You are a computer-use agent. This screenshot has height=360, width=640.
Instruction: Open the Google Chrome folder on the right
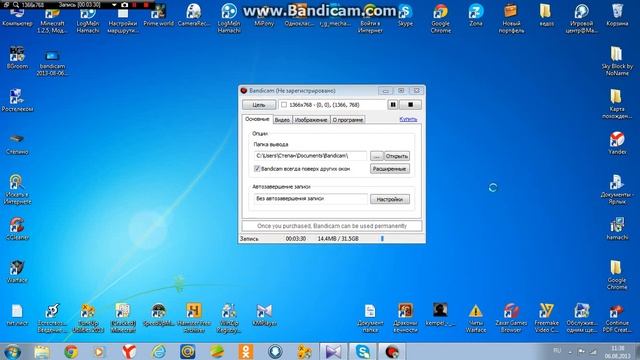pos(617,275)
